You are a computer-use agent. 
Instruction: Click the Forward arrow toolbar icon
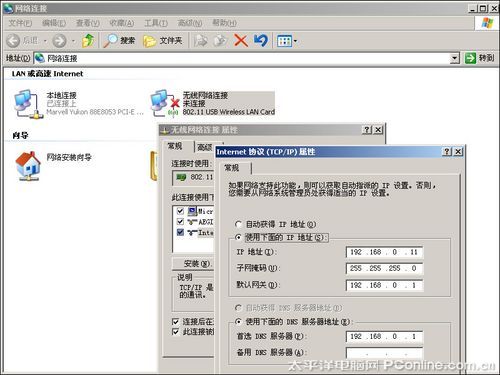pos(59,41)
